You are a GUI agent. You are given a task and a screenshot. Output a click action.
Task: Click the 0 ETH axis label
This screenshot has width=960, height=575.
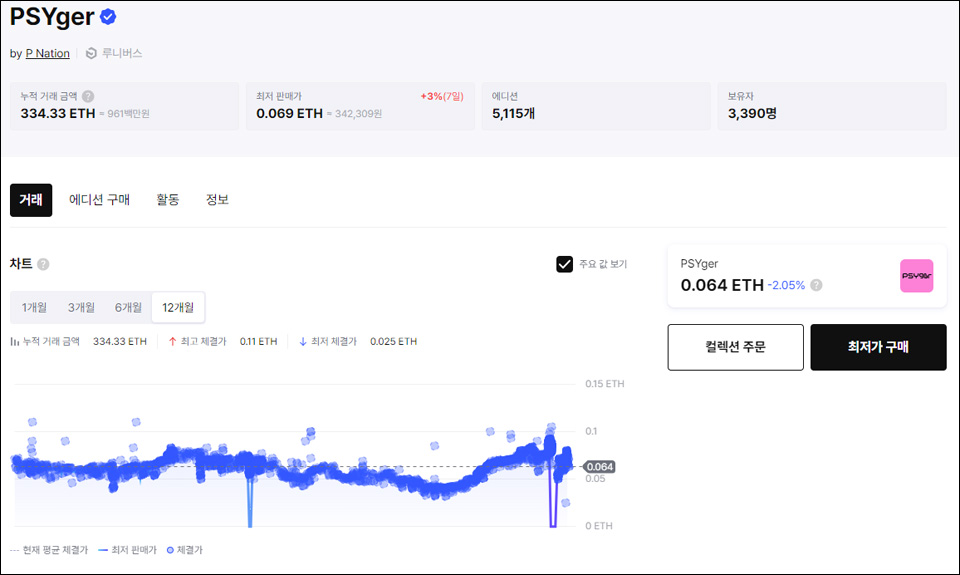[x=599, y=526]
